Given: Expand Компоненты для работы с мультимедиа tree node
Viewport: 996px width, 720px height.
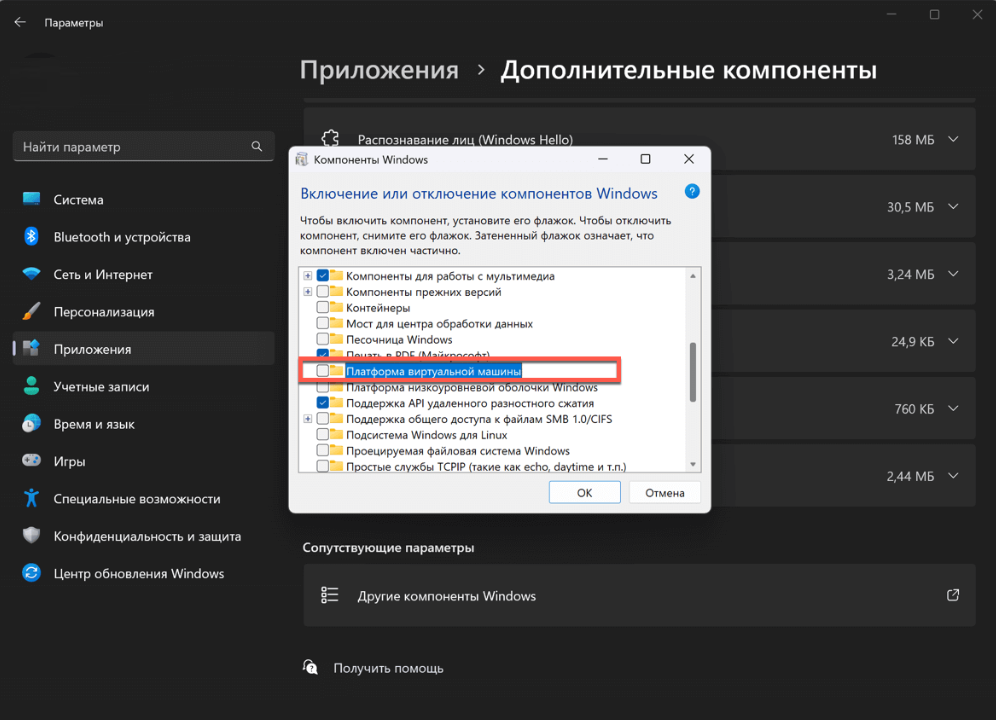Looking at the screenshot, I should (307, 276).
